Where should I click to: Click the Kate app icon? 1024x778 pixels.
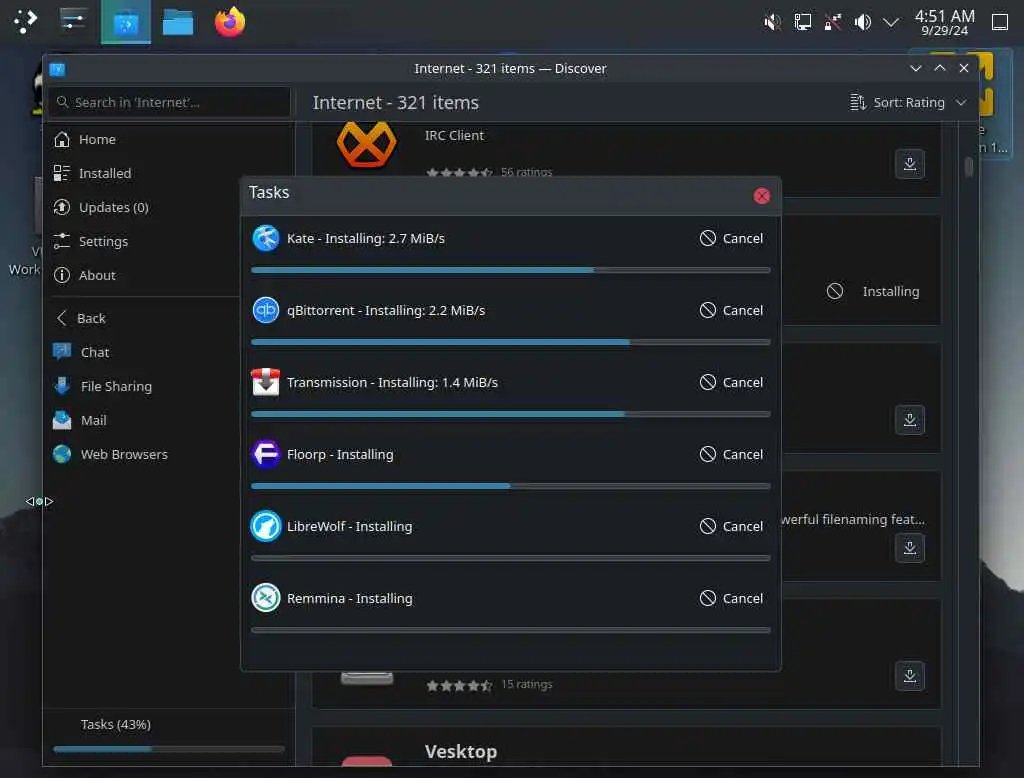click(x=266, y=238)
